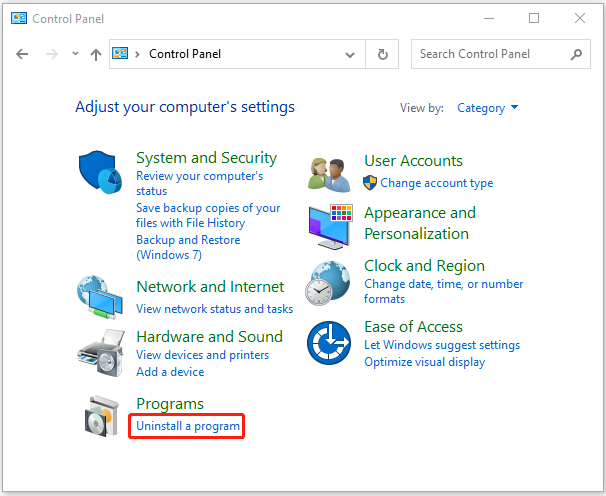Open Appearance and Personalization monitor icon
Image resolution: width=606 pixels, height=496 pixels.
coord(331,227)
